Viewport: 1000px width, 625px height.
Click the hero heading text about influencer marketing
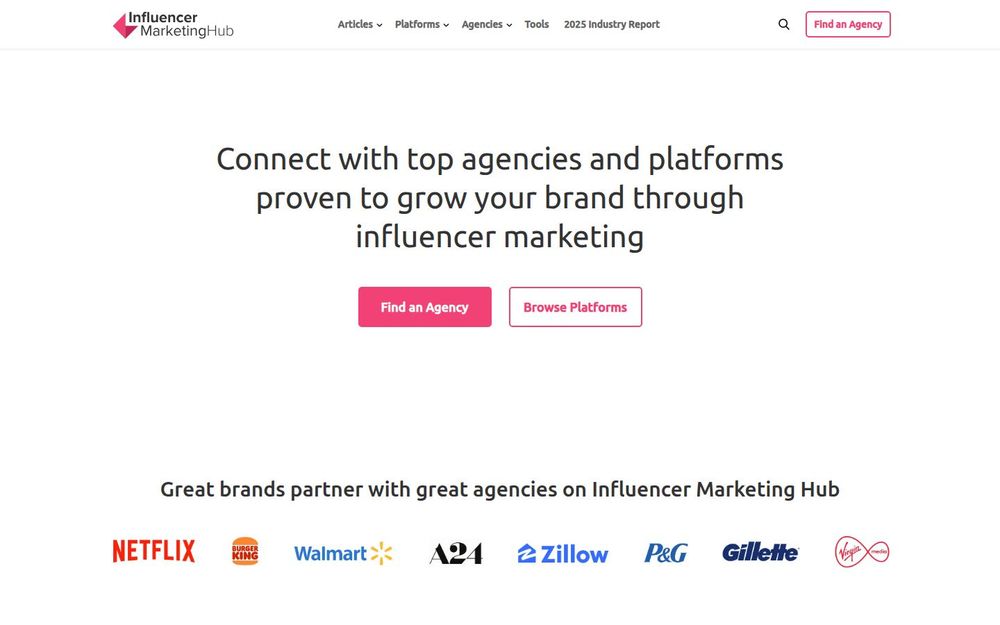[500, 197]
